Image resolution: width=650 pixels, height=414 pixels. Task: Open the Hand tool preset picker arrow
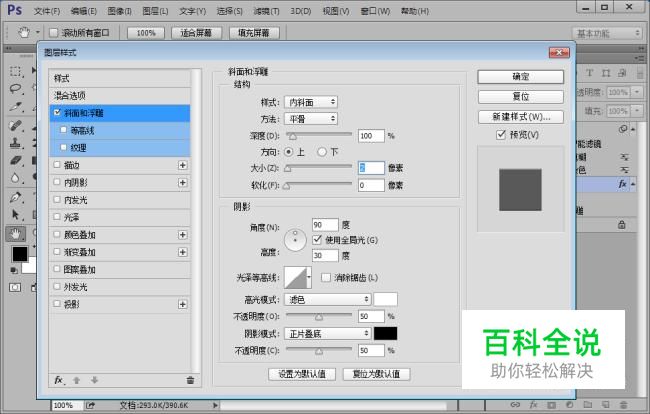[x=38, y=32]
